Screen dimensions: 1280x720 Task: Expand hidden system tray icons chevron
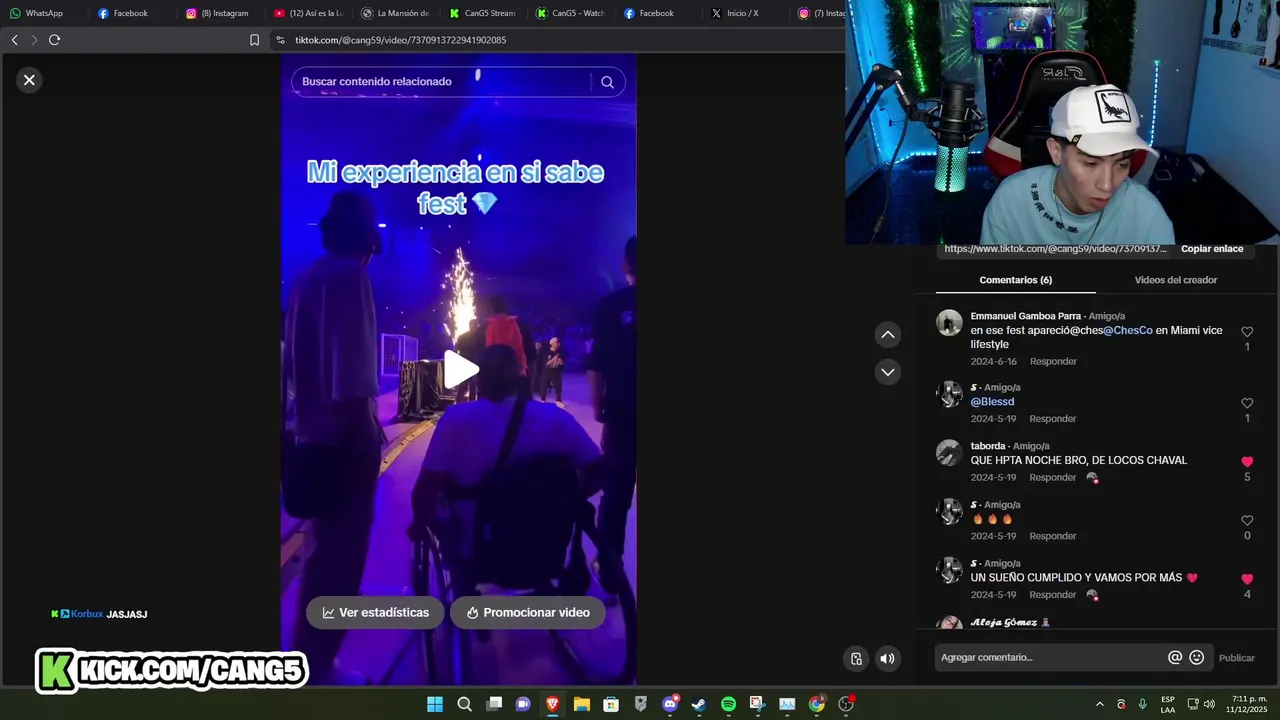click(1100, 704)
